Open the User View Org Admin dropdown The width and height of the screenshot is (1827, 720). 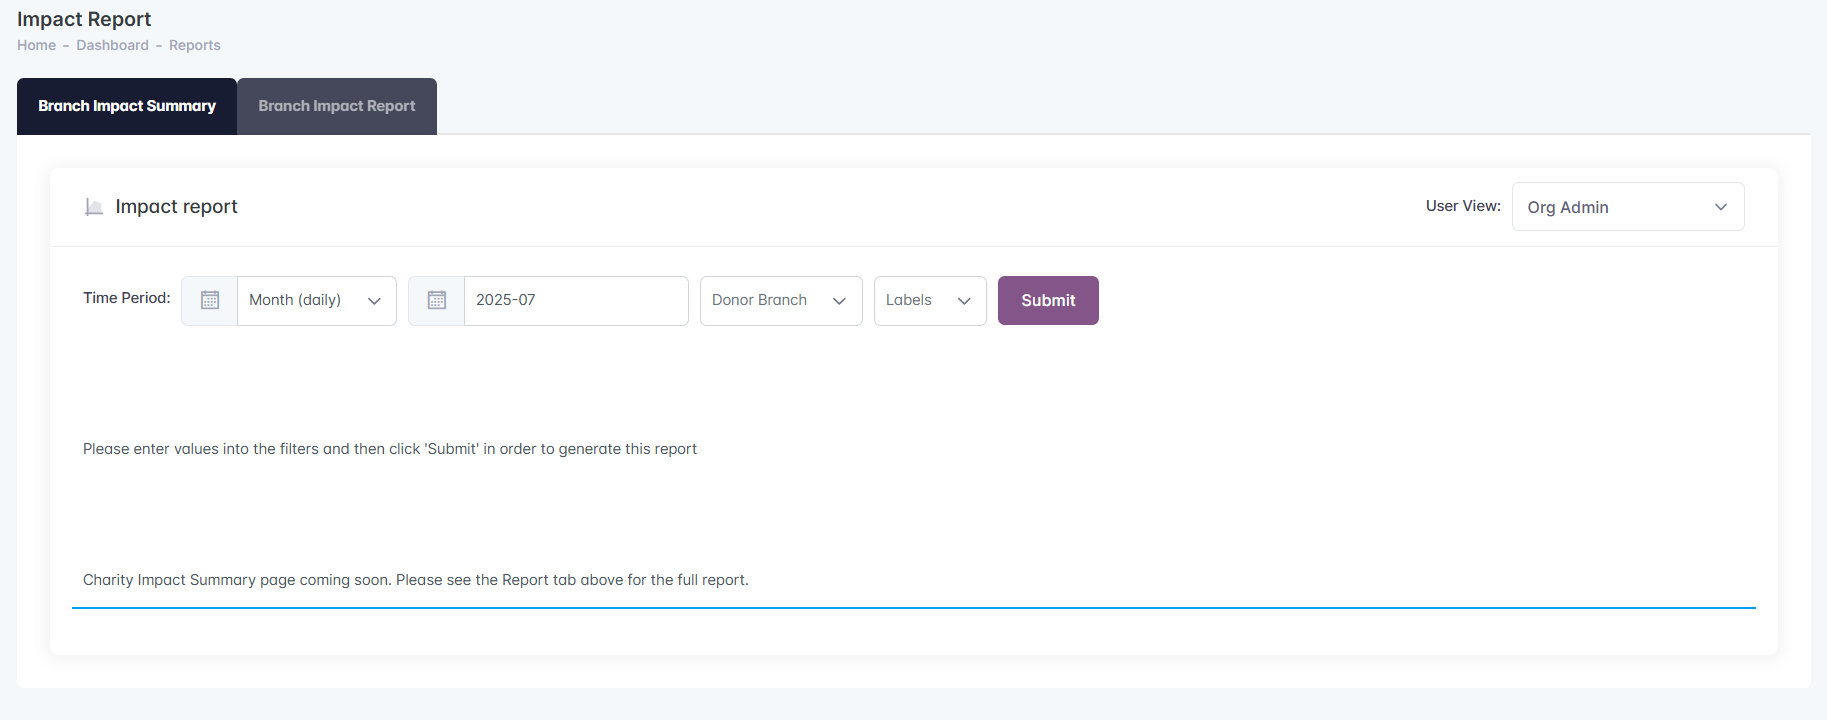(1627, 207)
